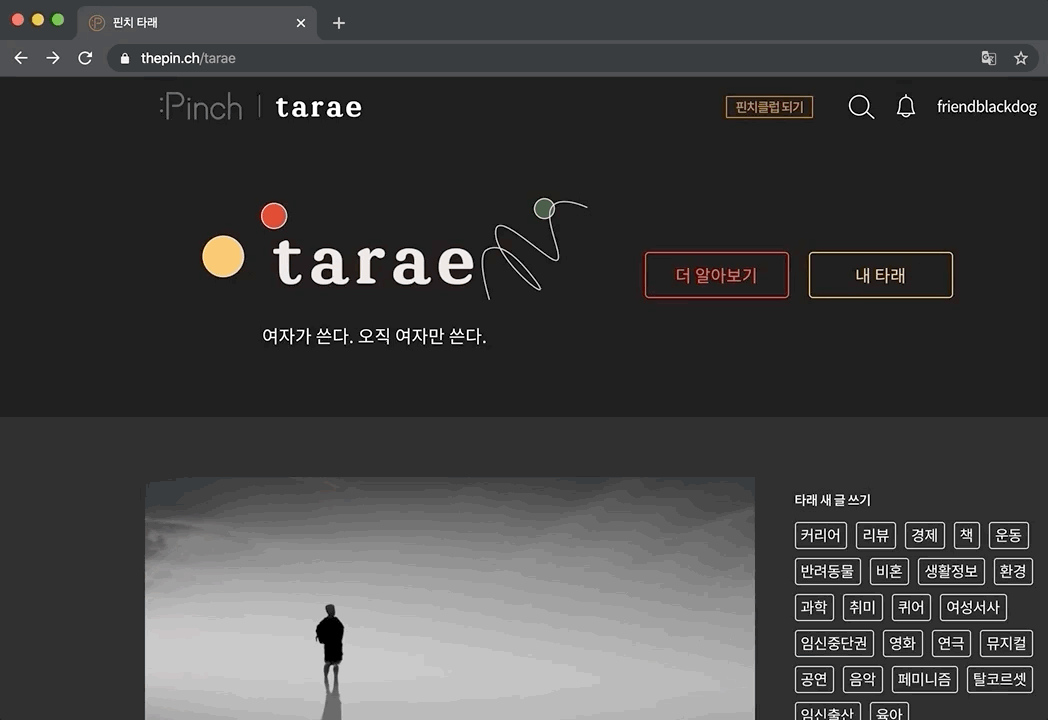Select the 핀치 타래 browser tab
Image resolution: width=1048 pixels, height=720 pixels.
click(x=196, y=23)
